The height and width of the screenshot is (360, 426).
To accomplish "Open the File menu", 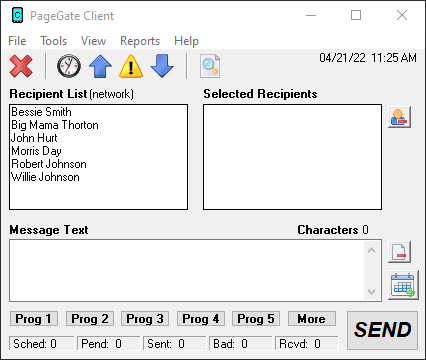I will 17,41.
